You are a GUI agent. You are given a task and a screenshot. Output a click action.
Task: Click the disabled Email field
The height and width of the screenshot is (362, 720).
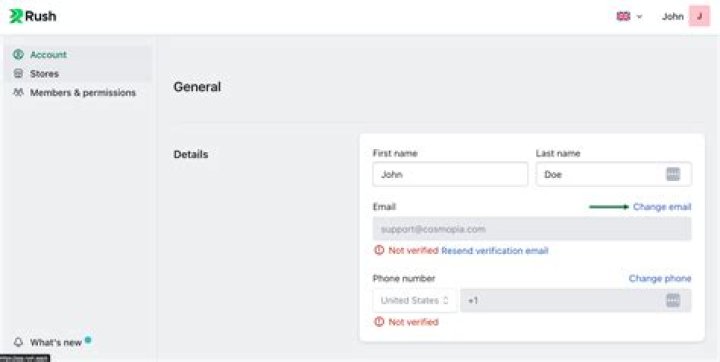pyautogui.click(x=532, y=229)
